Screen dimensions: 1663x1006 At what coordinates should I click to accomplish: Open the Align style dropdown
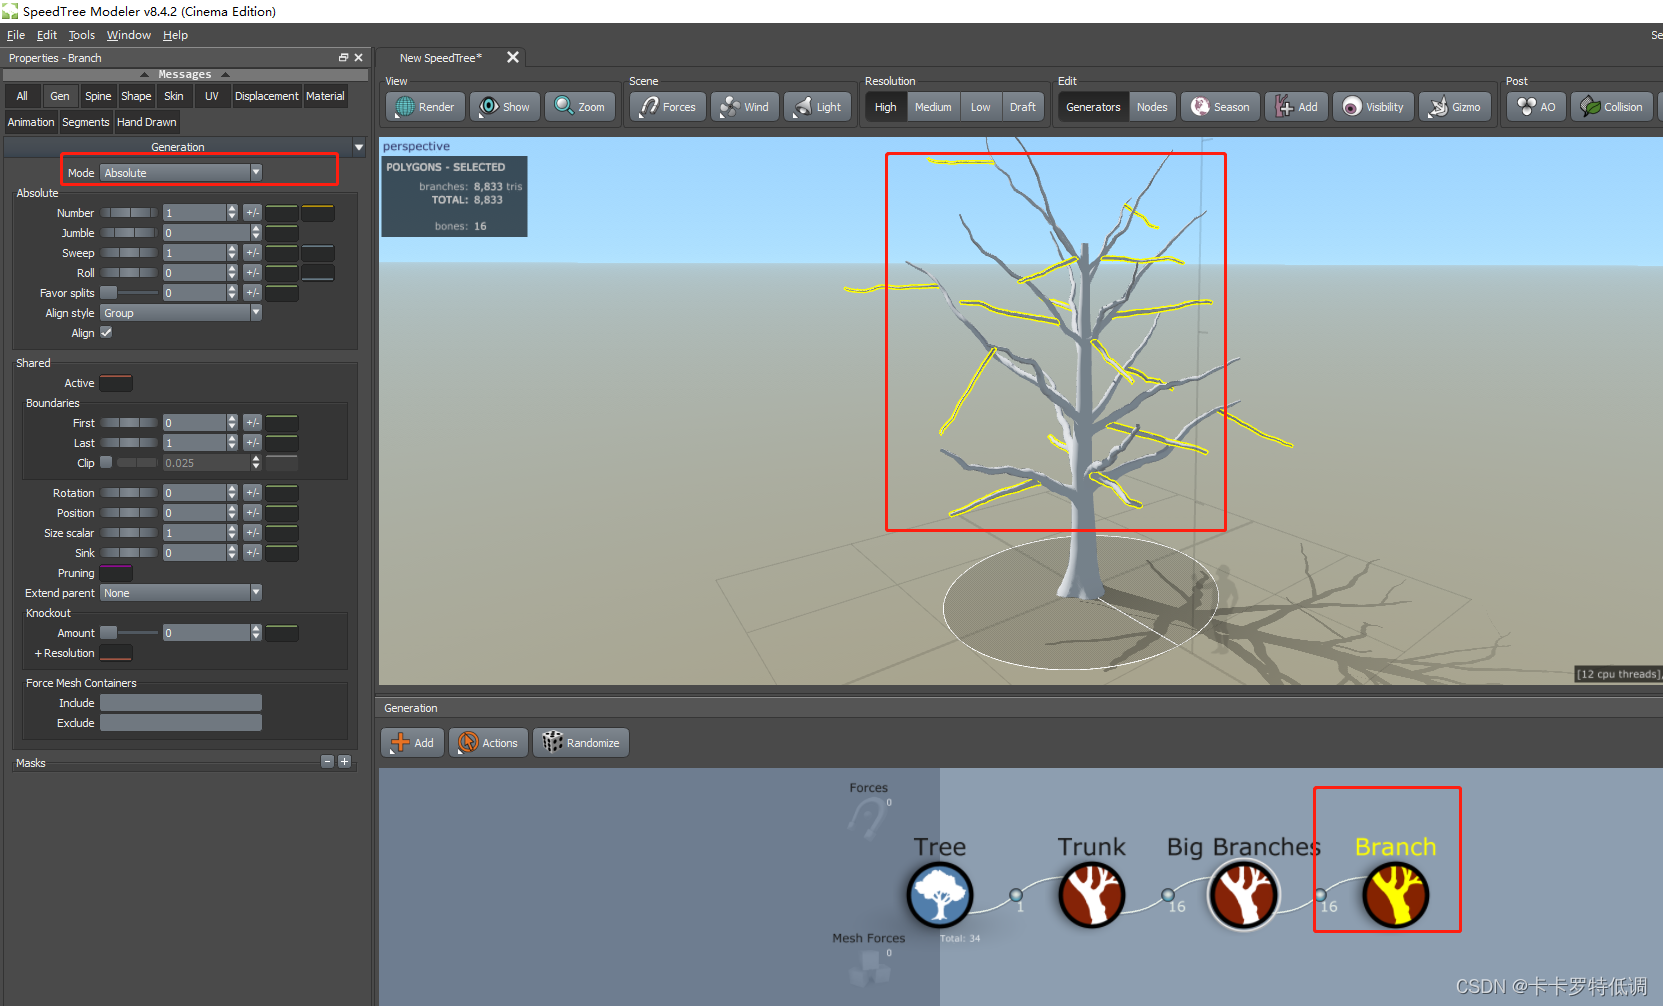[181, 313]
